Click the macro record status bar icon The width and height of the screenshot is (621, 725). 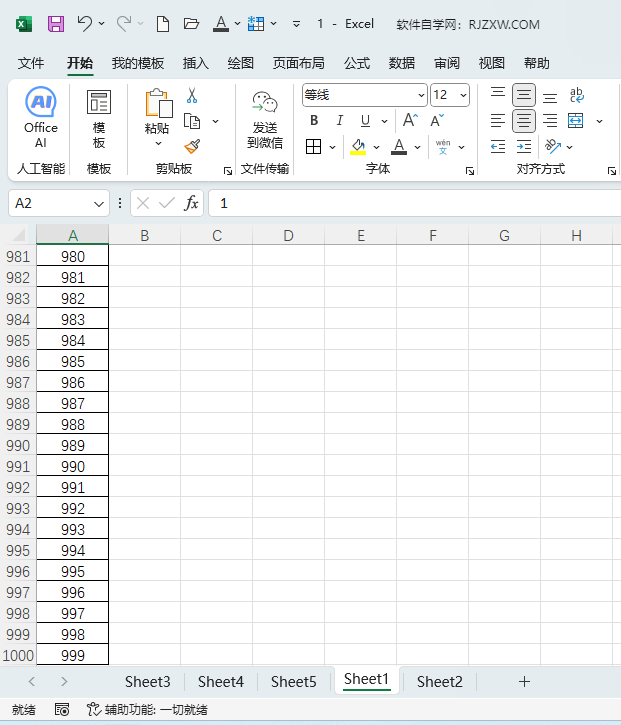[62, 709]
